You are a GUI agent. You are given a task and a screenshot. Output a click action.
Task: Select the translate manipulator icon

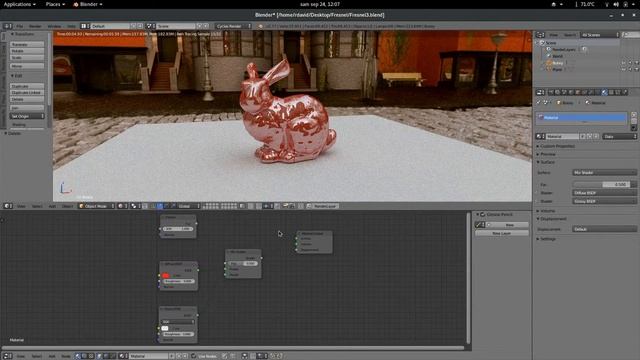coord(160,206)
